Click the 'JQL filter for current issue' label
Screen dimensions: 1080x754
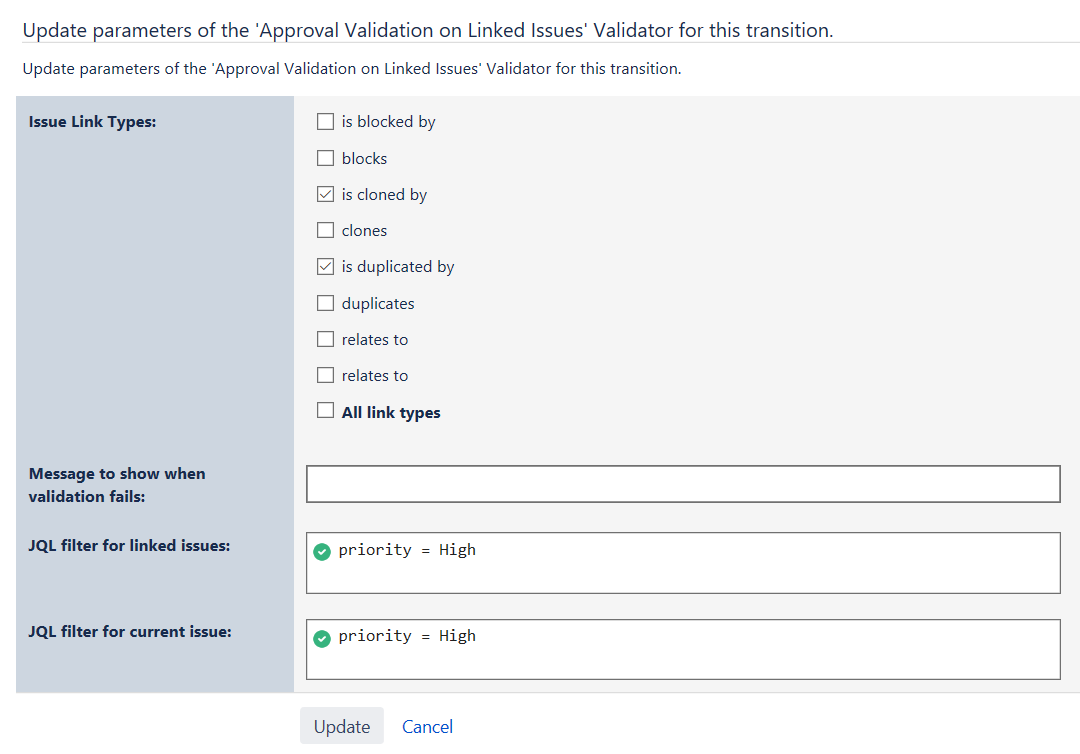pyautogui.click(x=130, y=632)
